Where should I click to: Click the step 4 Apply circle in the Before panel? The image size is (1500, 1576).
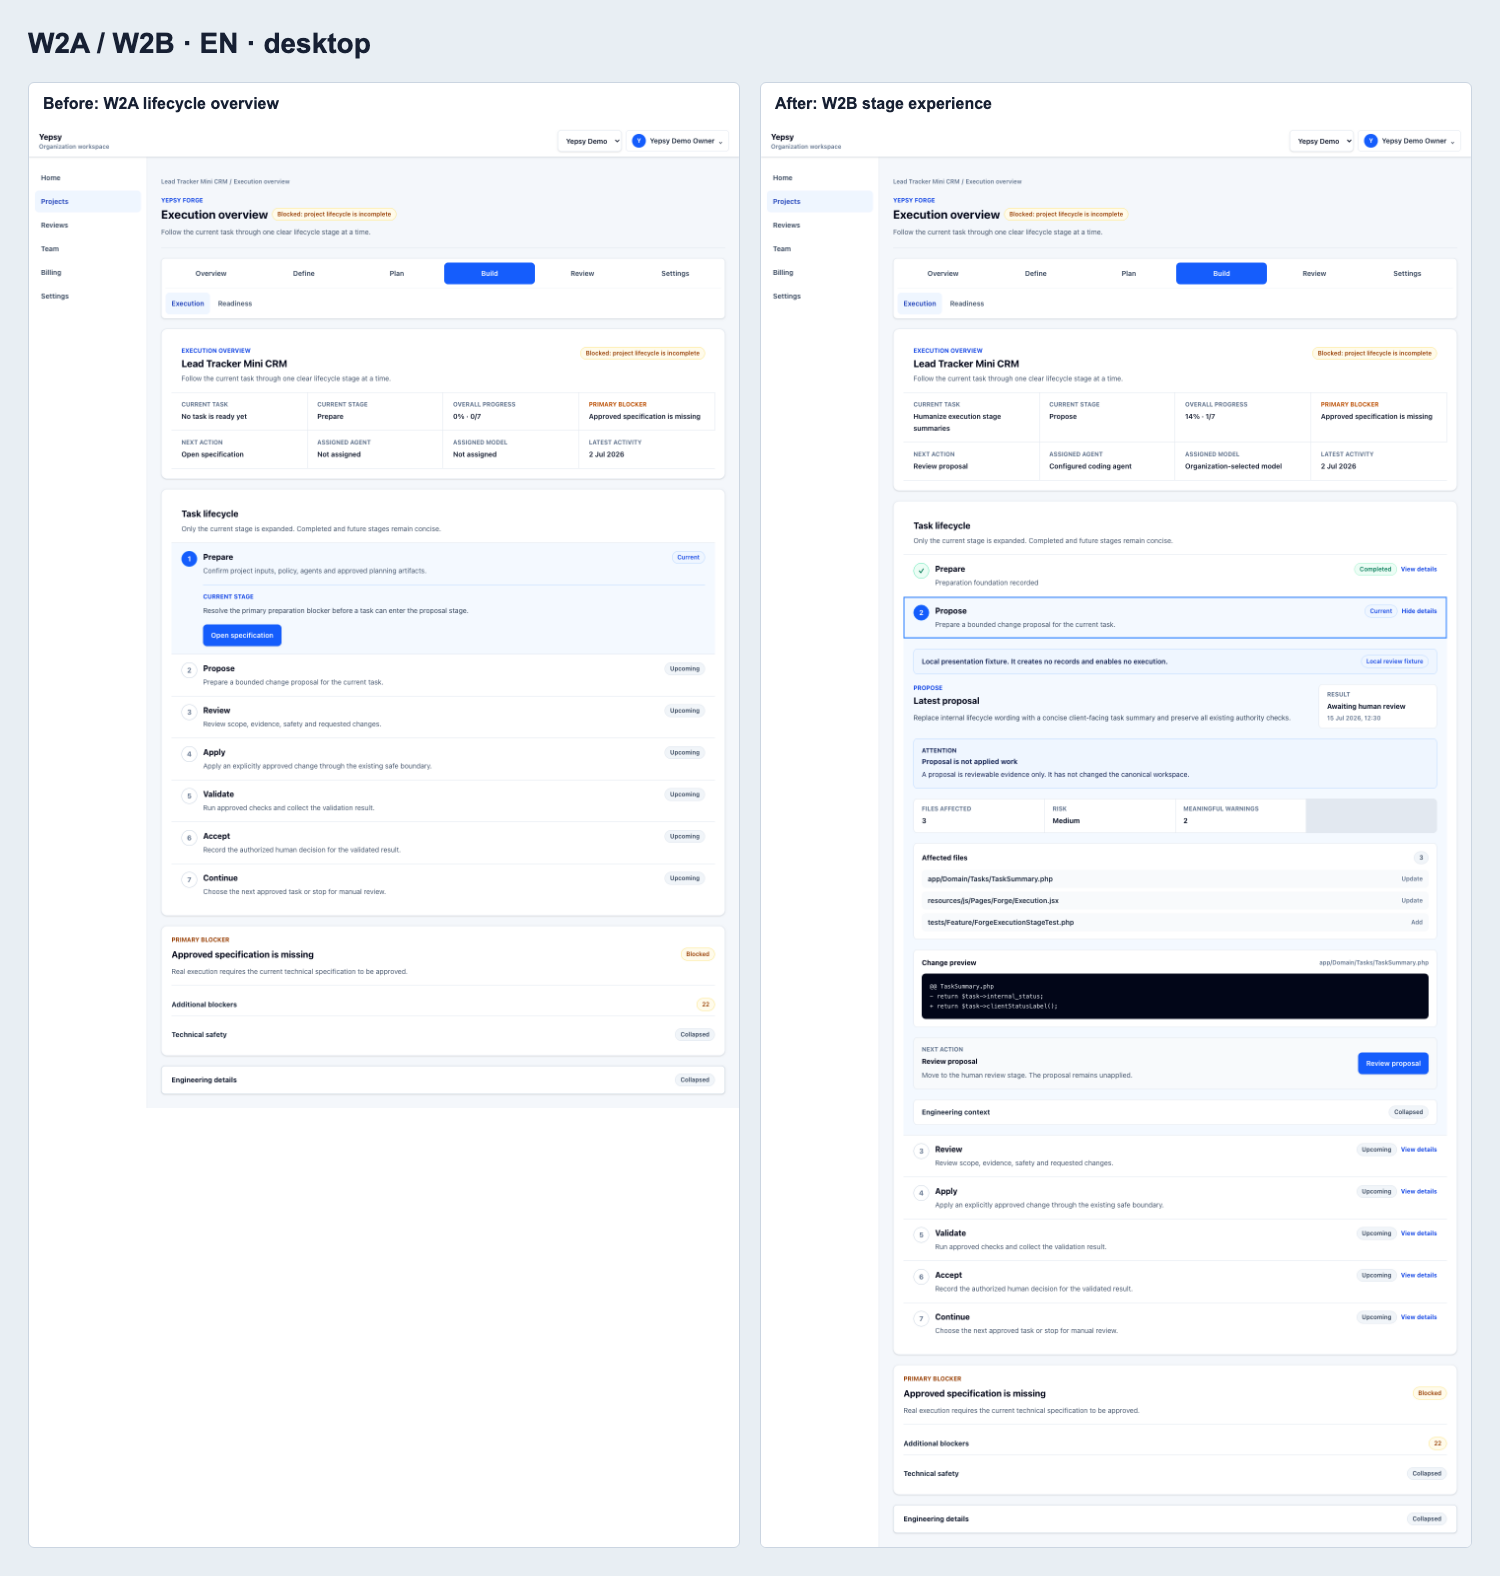pos(189,754)
